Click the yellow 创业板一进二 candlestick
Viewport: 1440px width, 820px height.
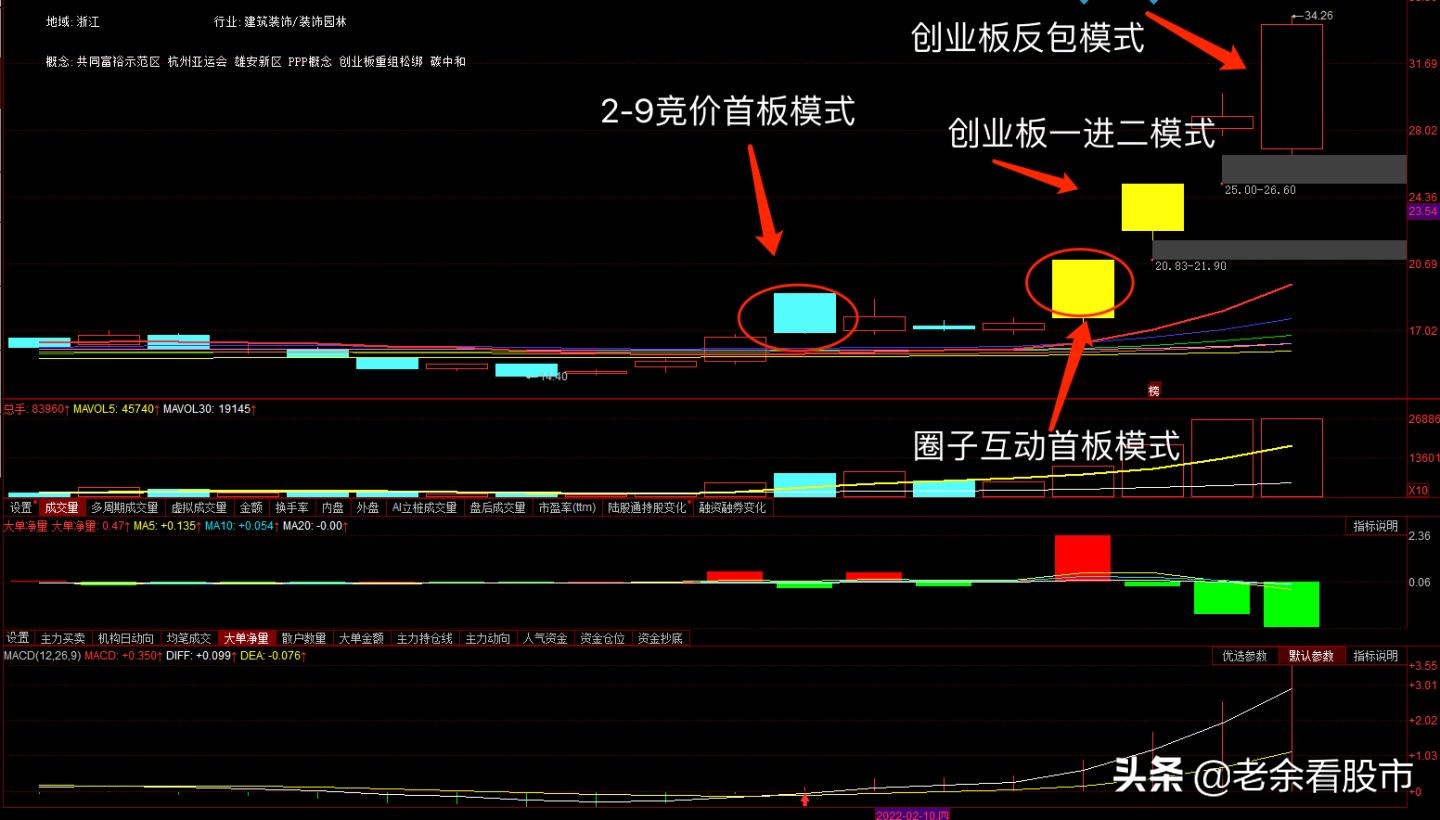coord(1152,207)
